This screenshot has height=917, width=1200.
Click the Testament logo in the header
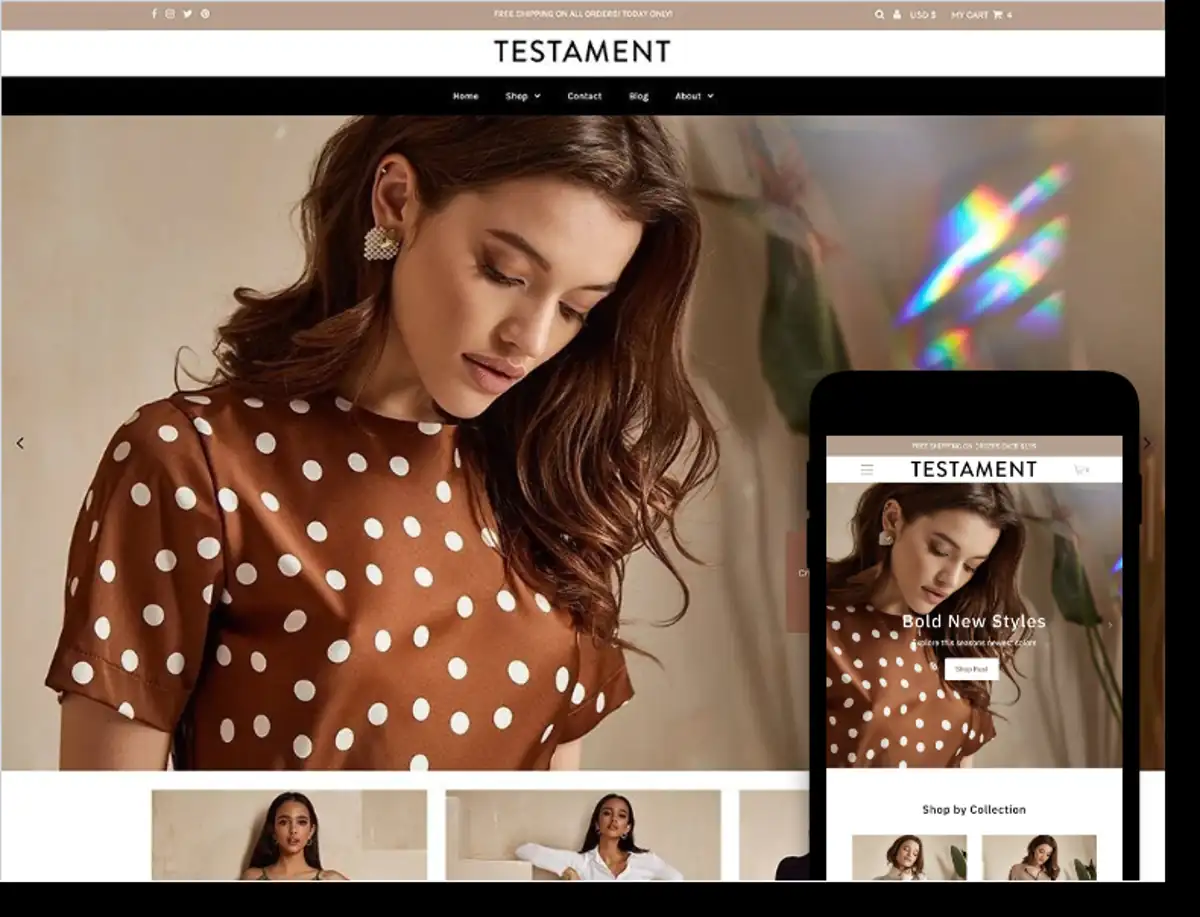583,52
